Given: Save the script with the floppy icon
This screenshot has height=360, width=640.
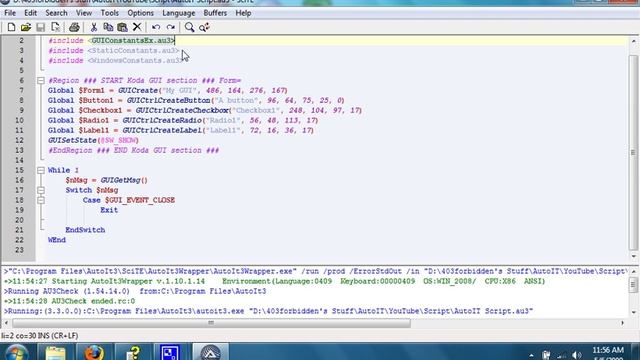Looking at the screenshot, I should click(x=40, y=27).
